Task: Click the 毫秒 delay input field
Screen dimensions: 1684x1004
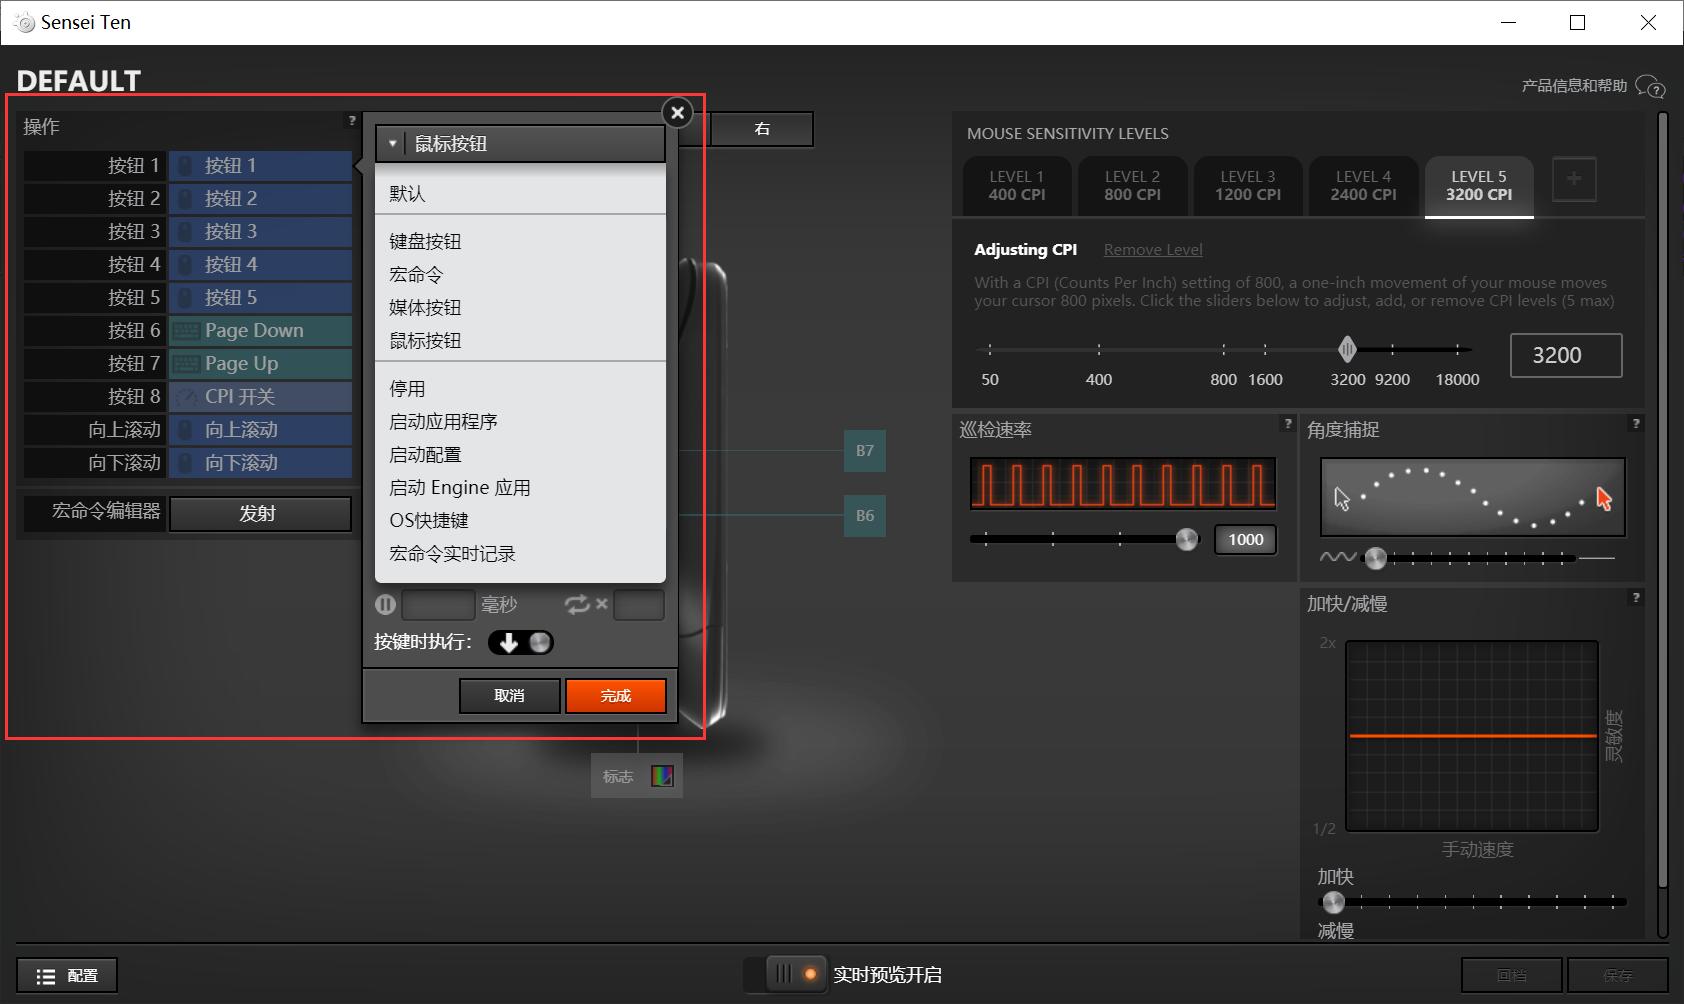Action: [x=439, y=604]
